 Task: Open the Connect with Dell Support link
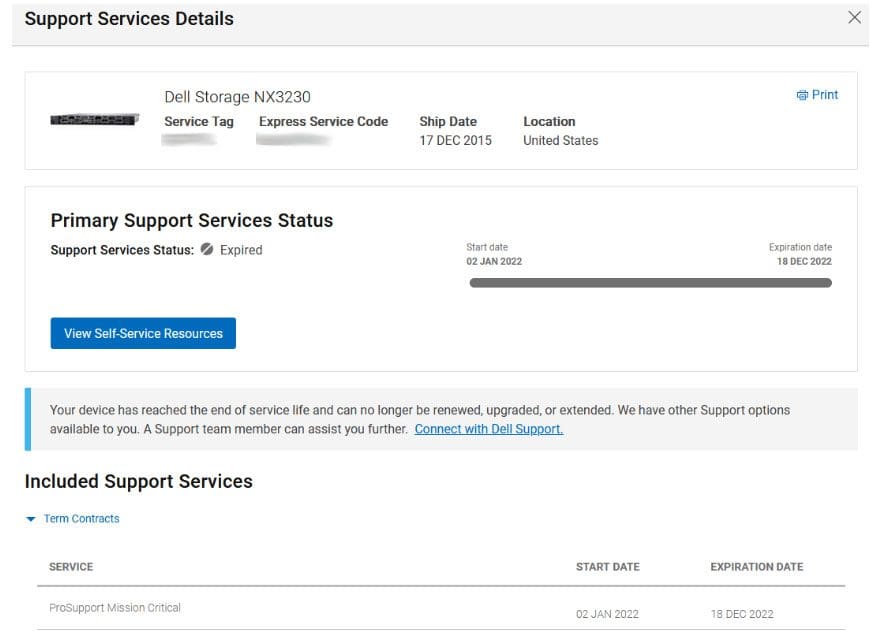(x=488, y=429)
